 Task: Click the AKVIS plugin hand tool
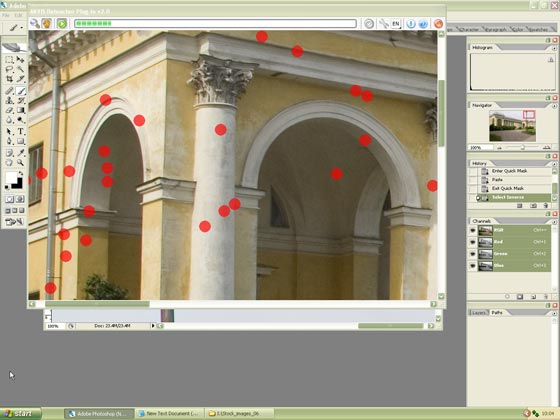(x=46, y=24)
